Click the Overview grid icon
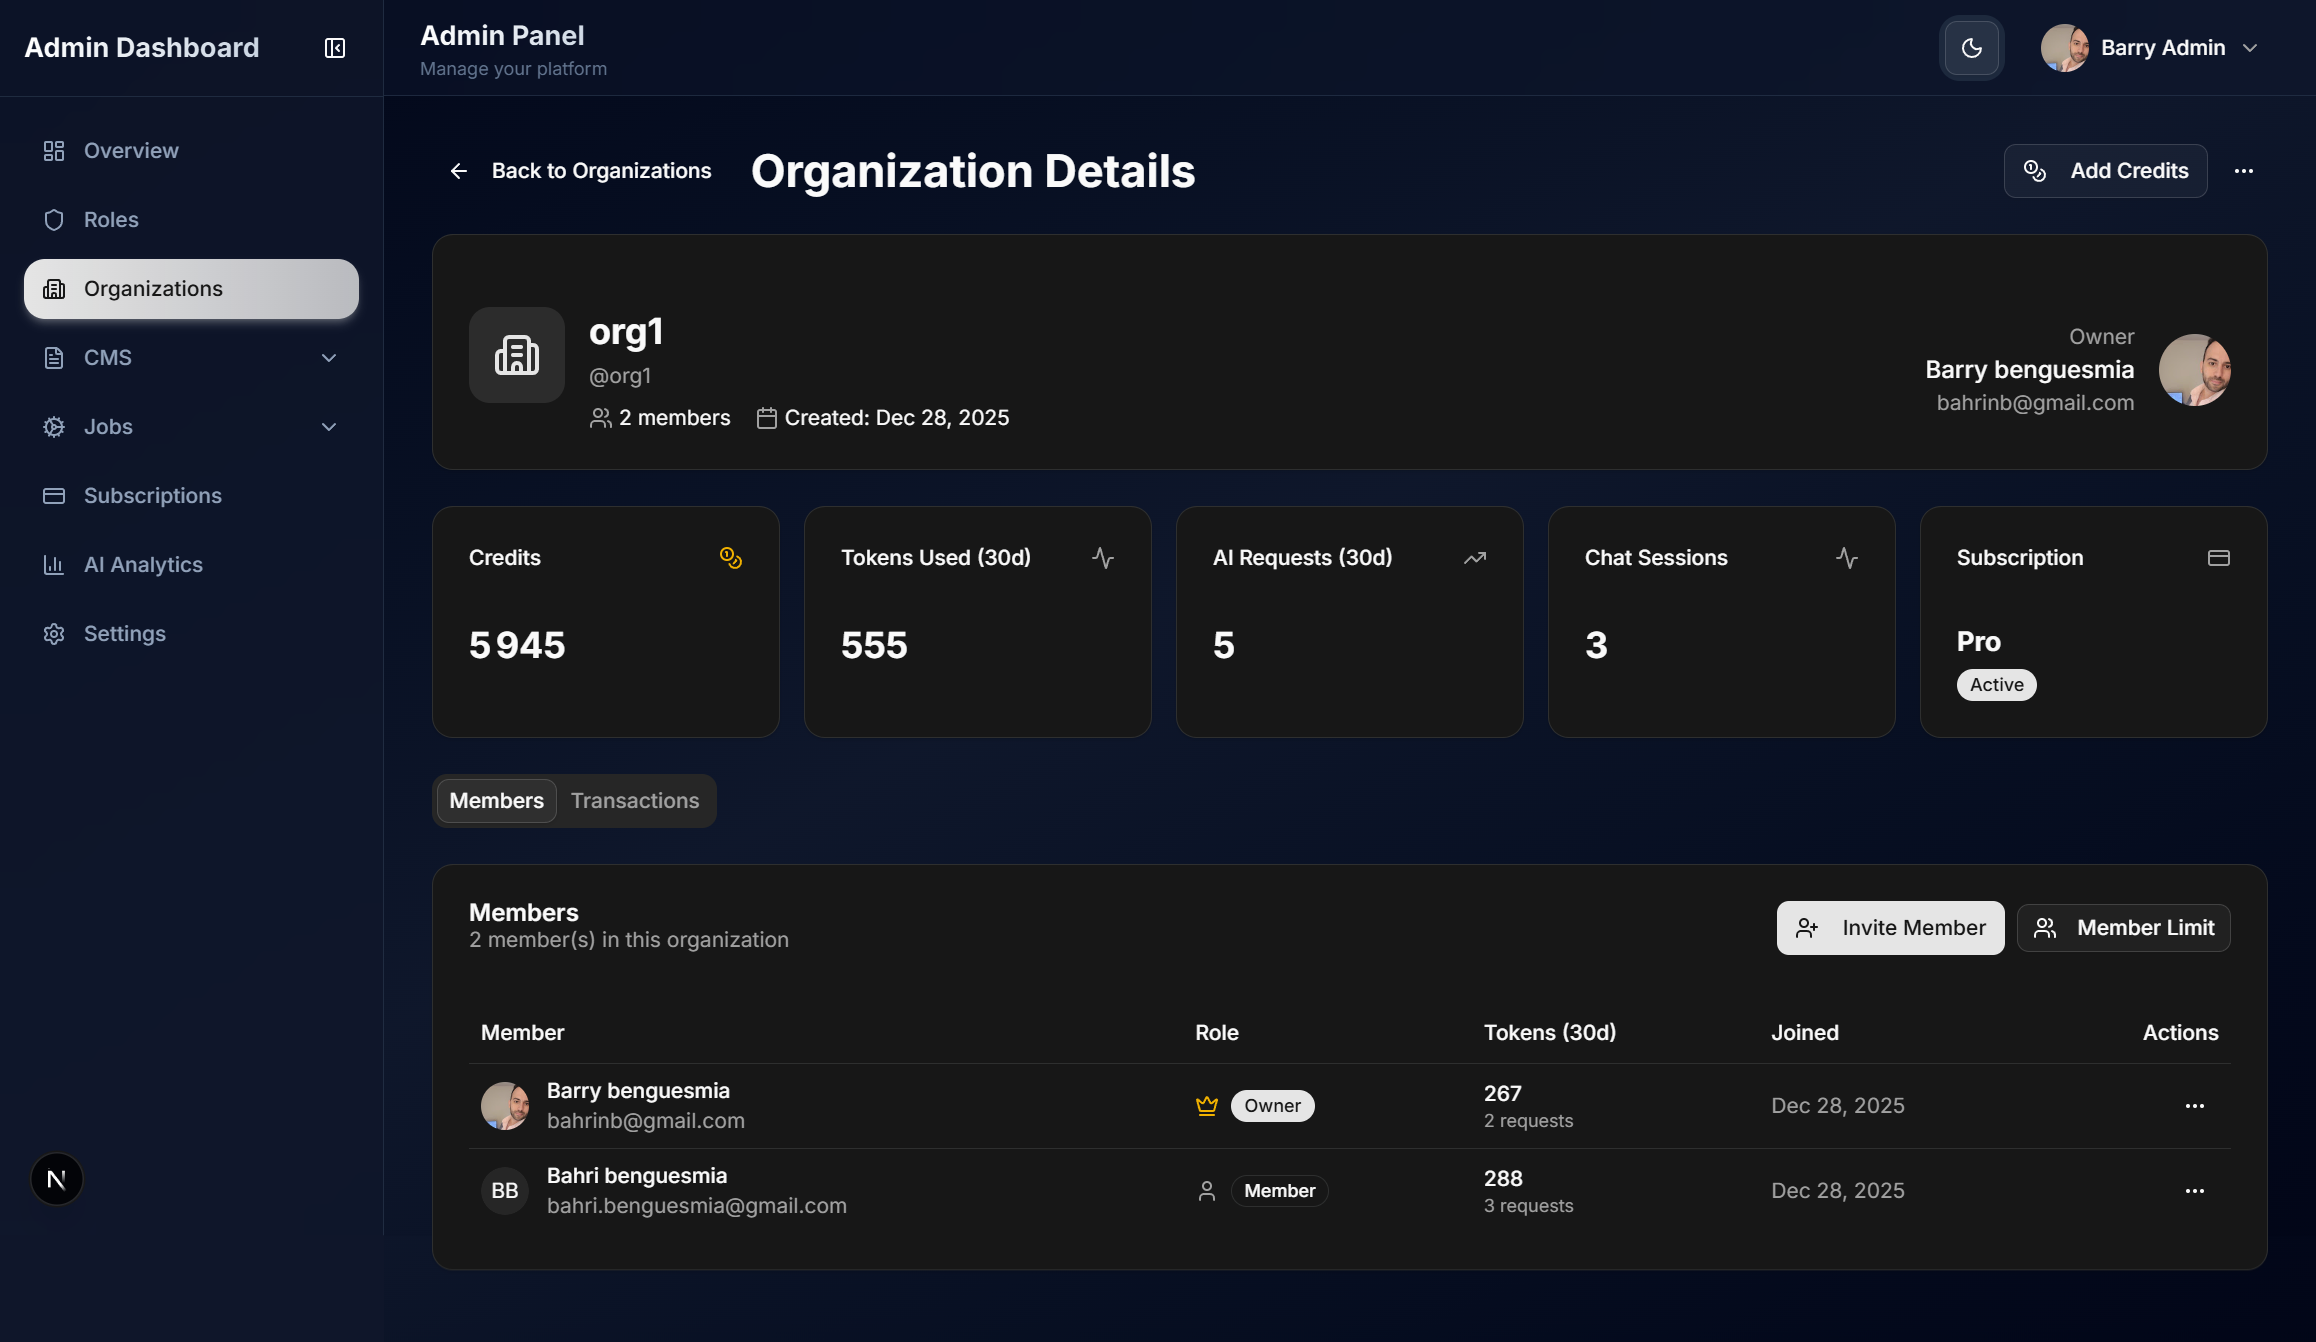Viewport: 2316px width, 1342px height. click(x=54, y=151)
